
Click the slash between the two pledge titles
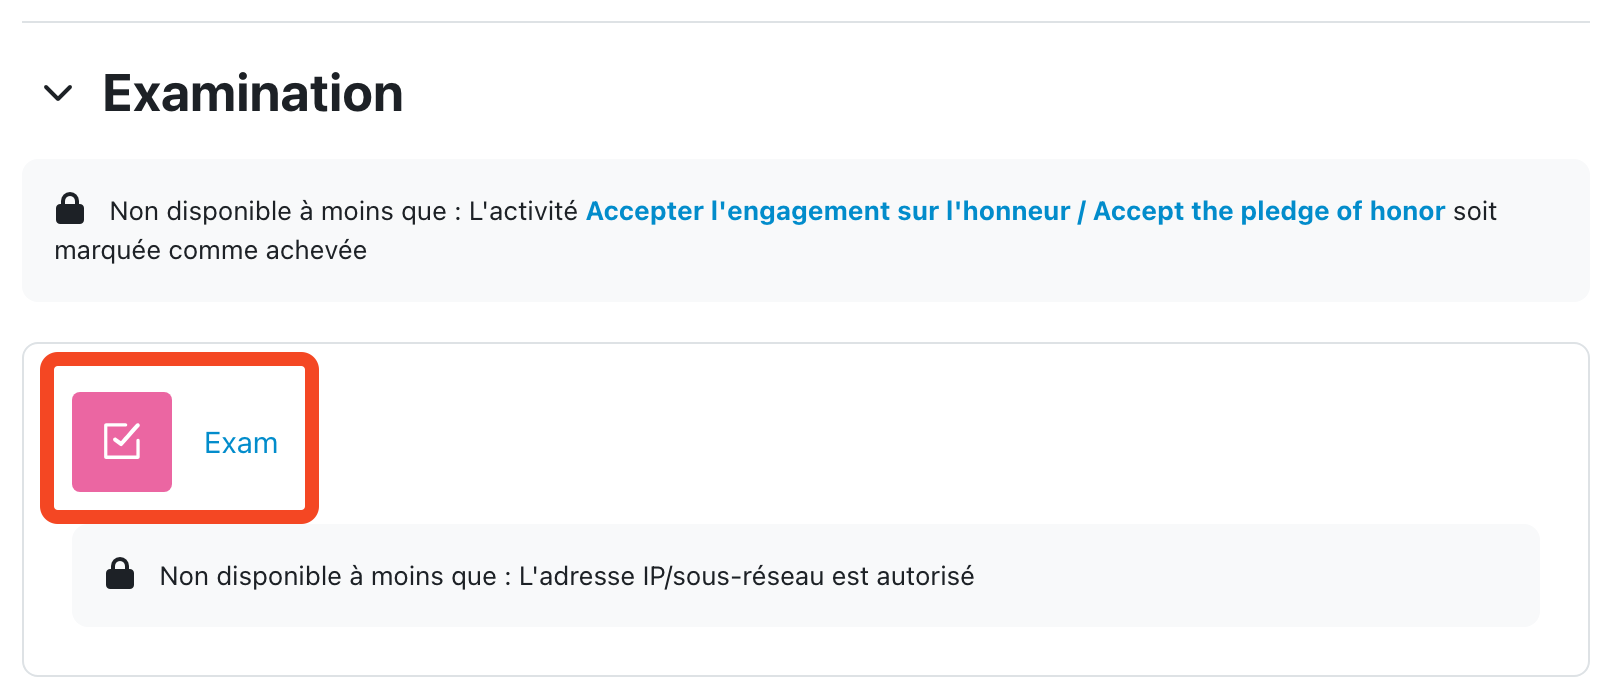1081,211
